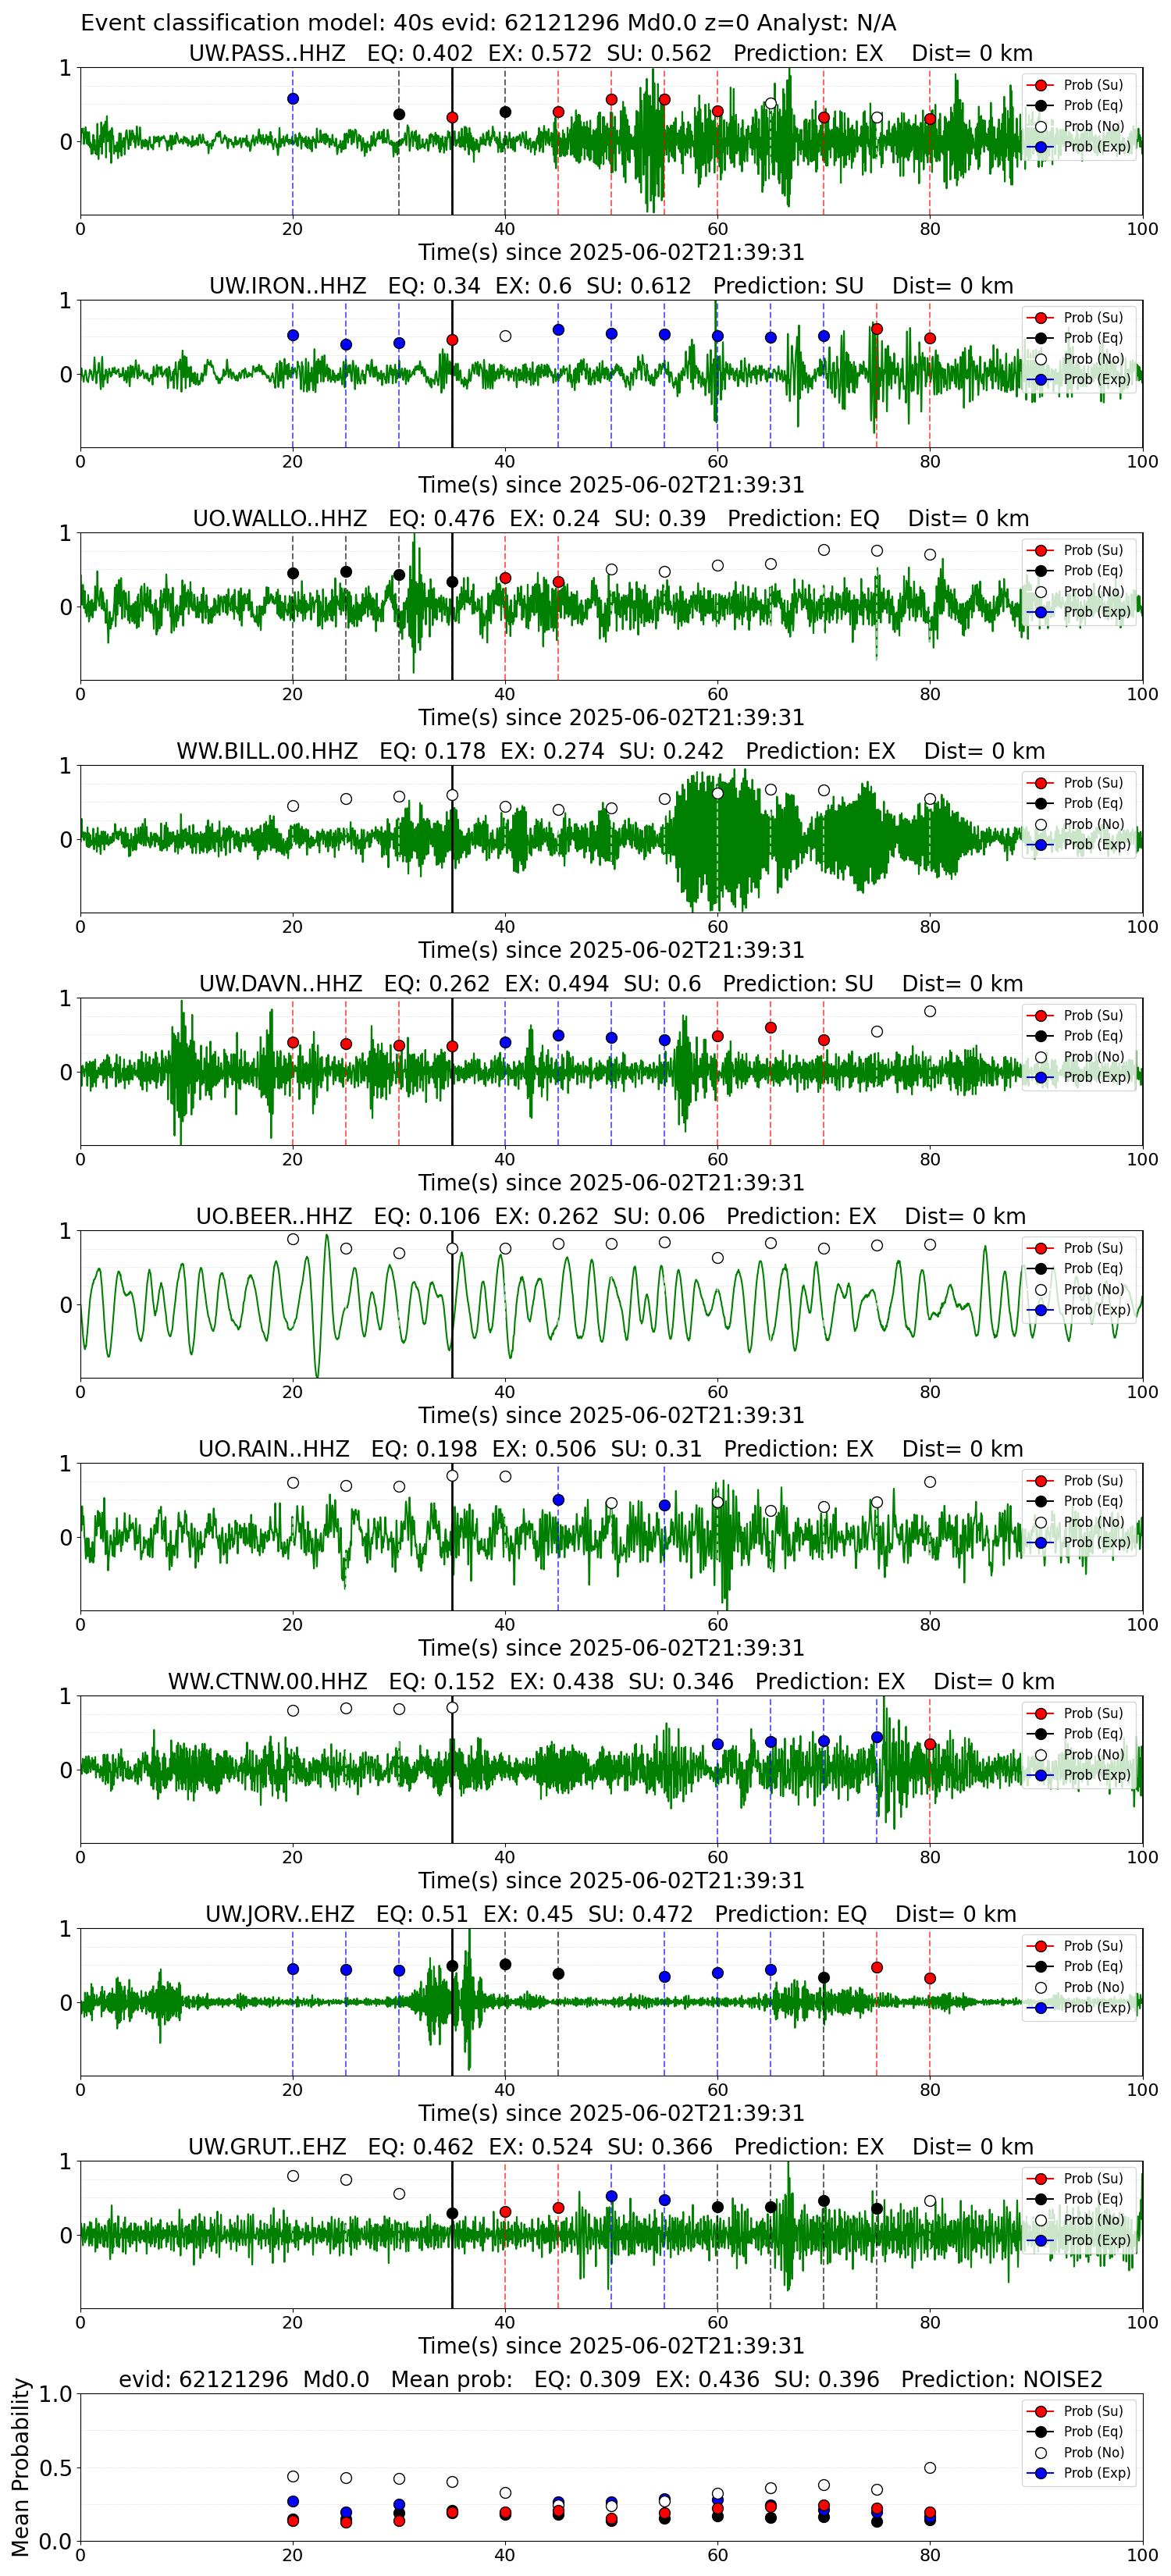The height and width of the screenshot is (2576, 1171).
Task: Select the UW.DAVN..HHZ subplot title
Action: [x=611, y=984]
